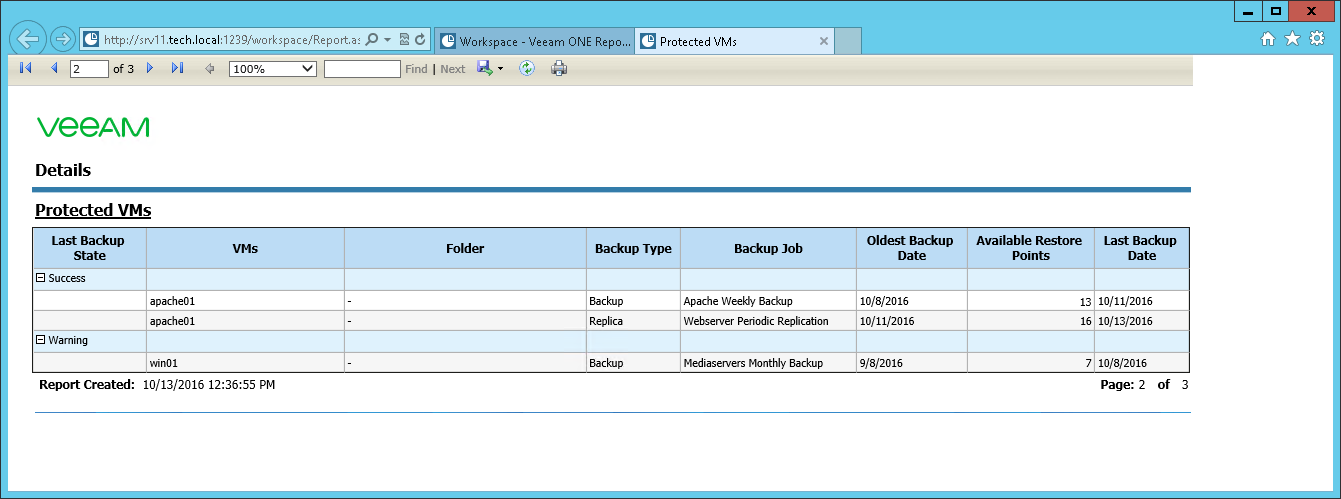Click the 10/13/2016 last backup date cell
Screen dimensions: 1341x499
pyautogui.click(x=1141, y=321)
